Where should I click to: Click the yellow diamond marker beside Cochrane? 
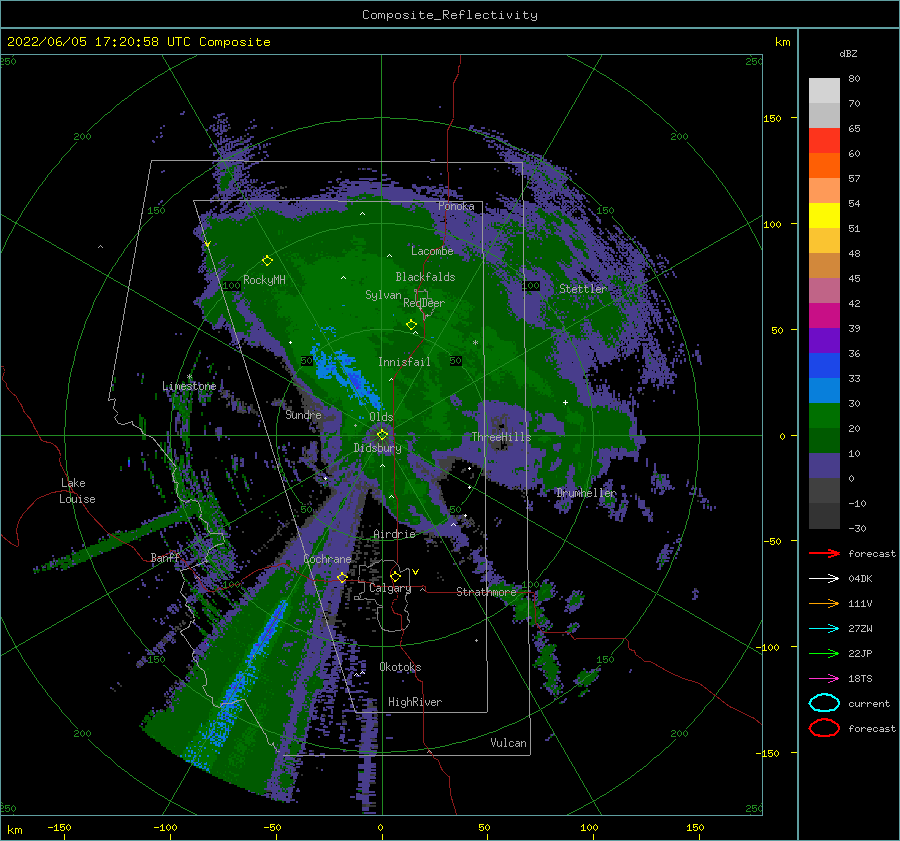coord(342,577)
